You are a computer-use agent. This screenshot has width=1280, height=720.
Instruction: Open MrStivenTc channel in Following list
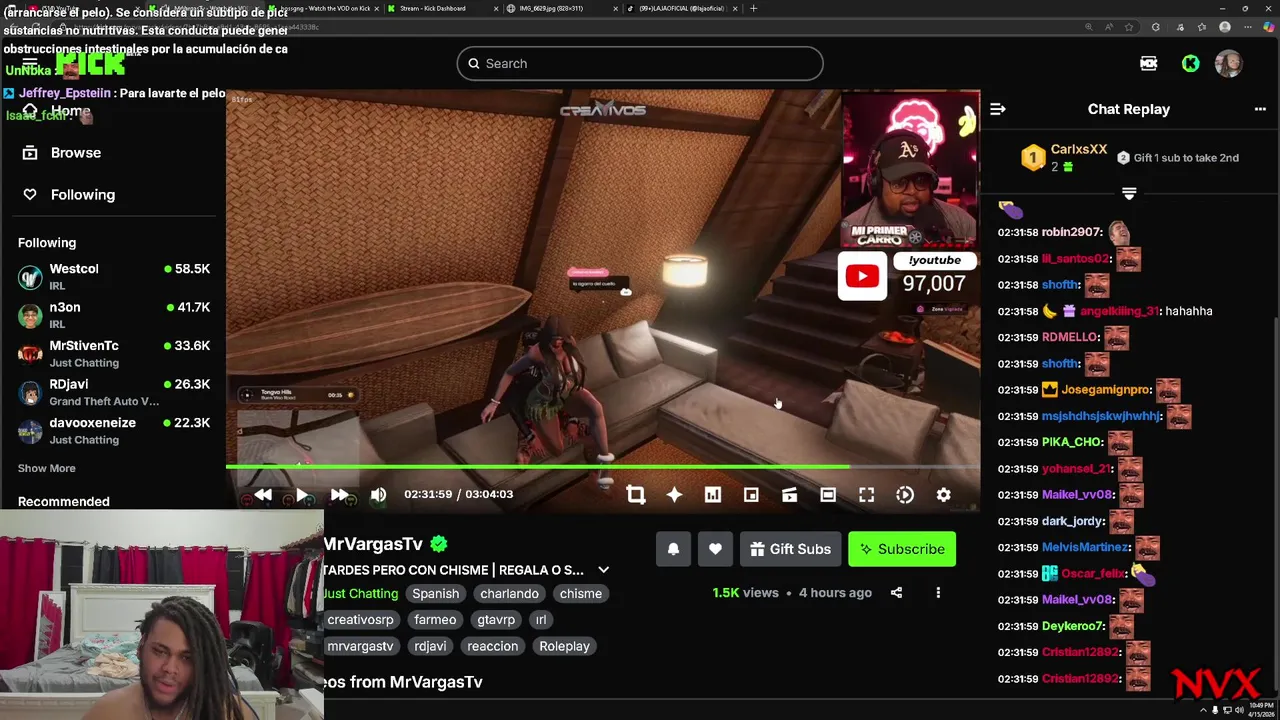tap(114, 353)
